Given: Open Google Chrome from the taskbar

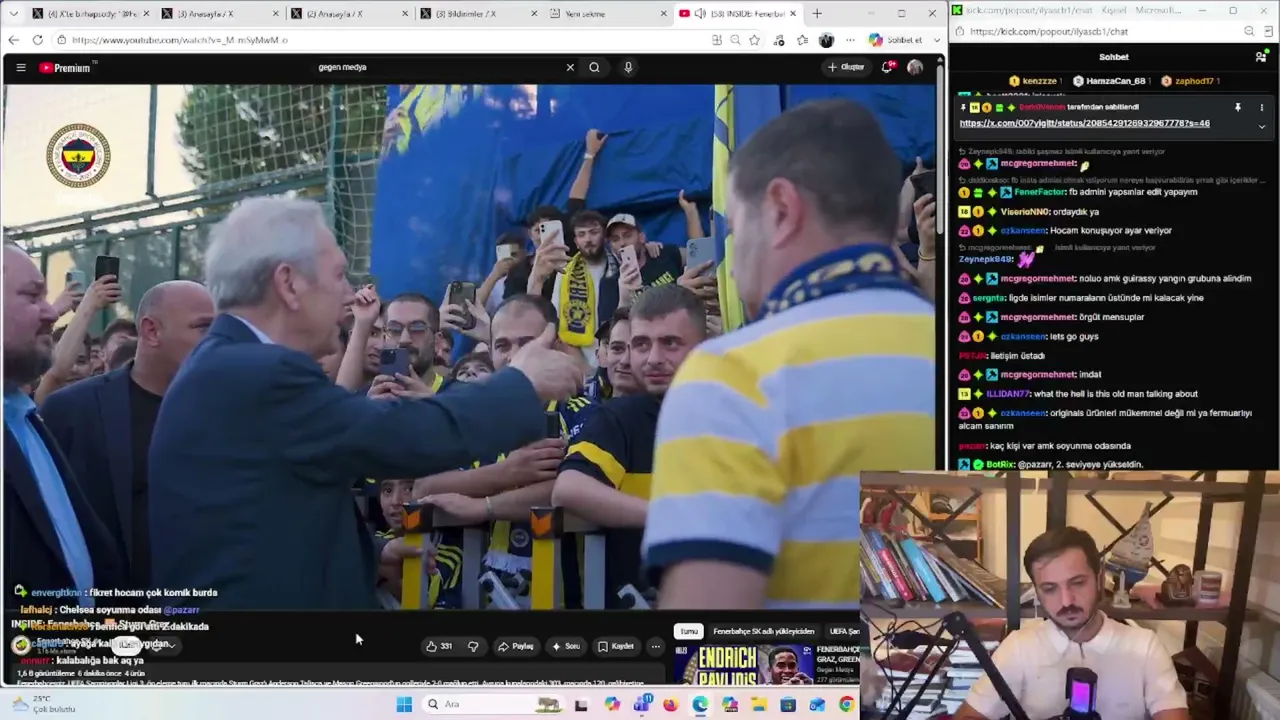Looking at the screenshot, I should [847, 705].
